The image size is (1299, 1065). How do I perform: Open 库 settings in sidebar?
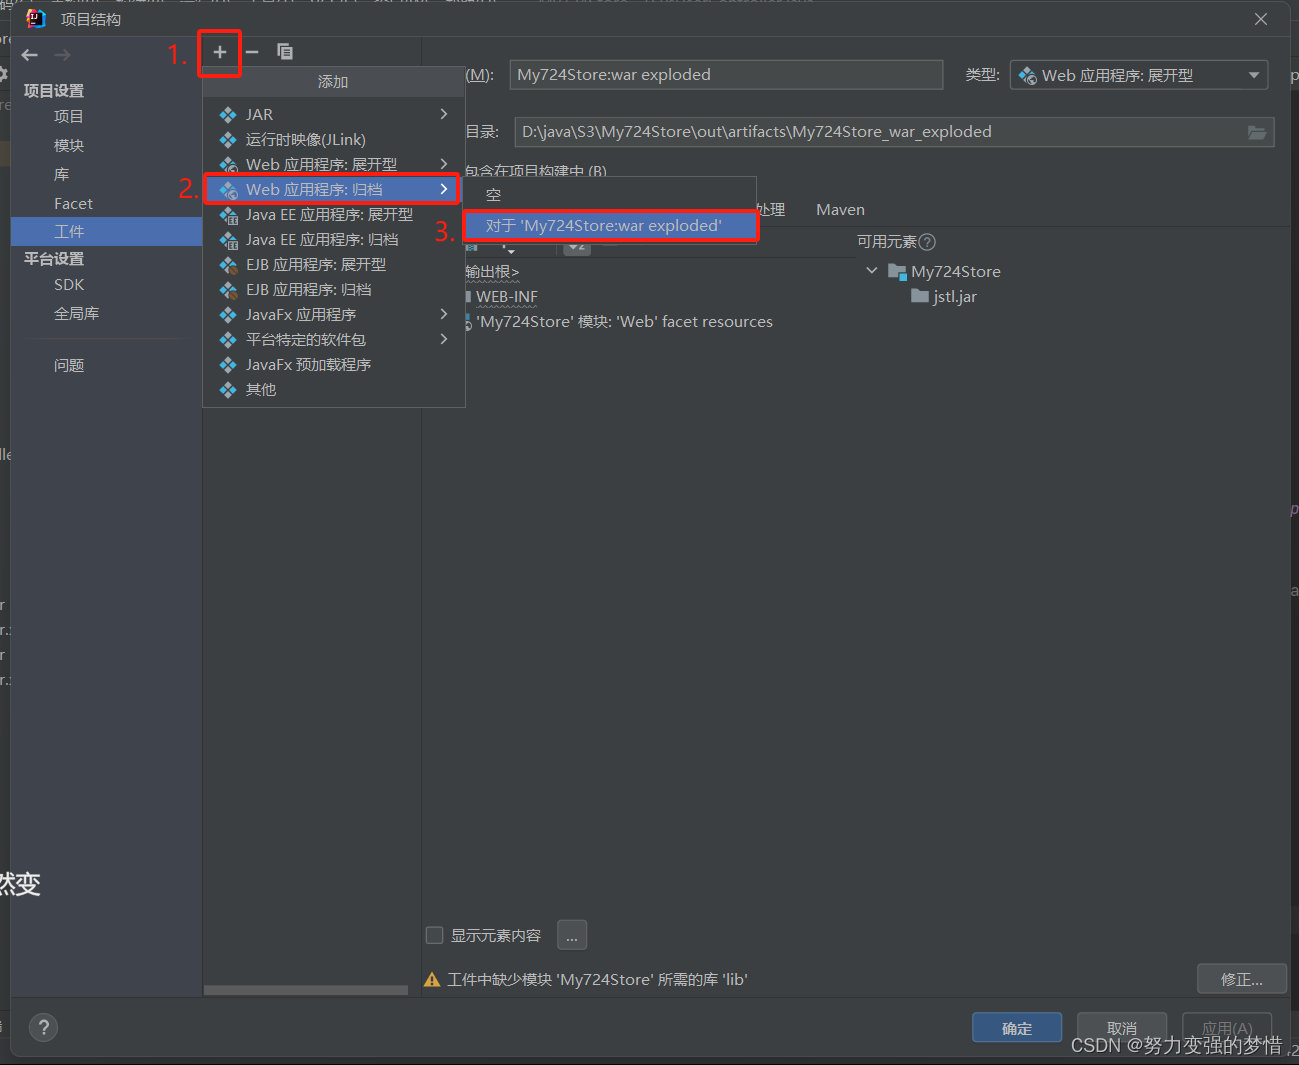click(x=62, y=174)
